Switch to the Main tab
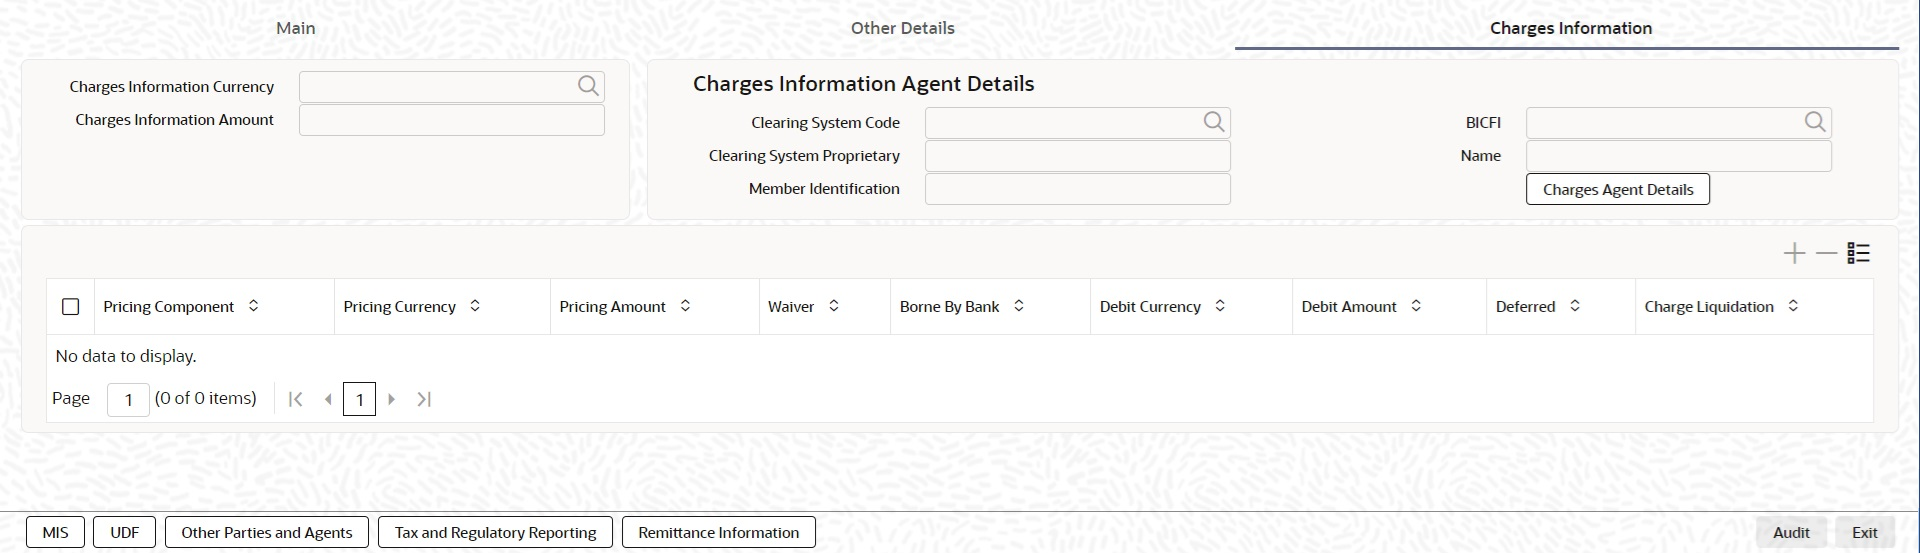 296,28
